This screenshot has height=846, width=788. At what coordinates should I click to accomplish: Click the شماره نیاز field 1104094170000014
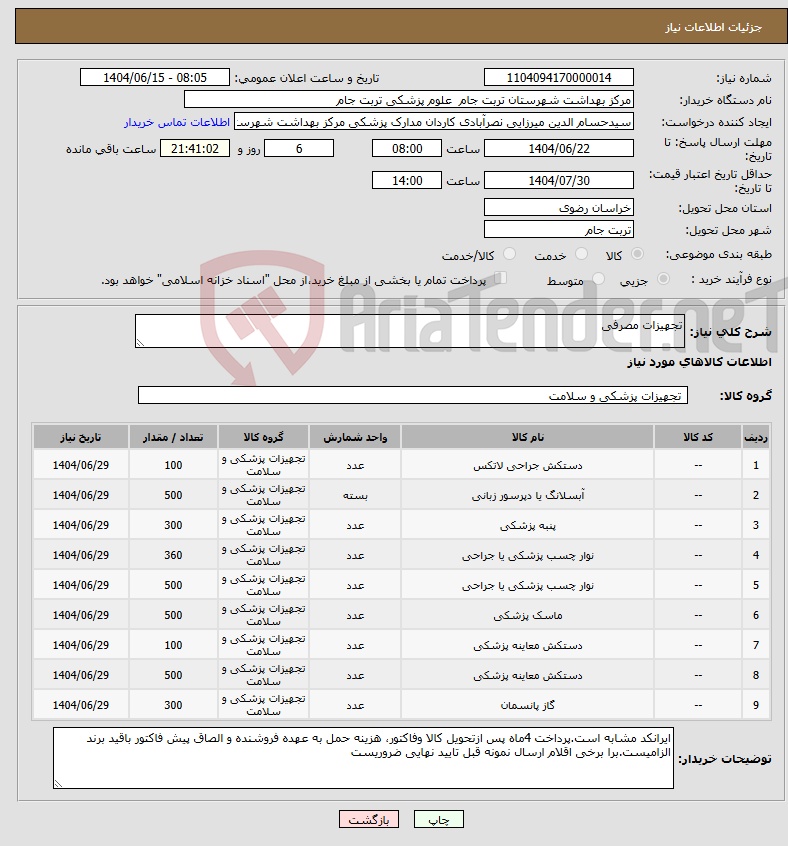pyautogui.click(x=559, y=78)
